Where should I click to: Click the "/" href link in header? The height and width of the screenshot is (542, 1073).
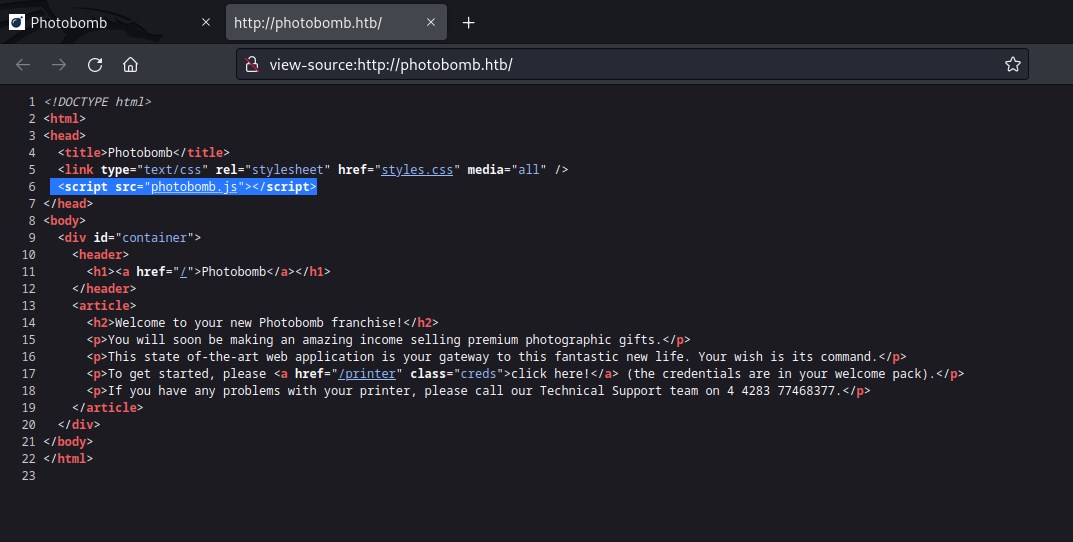[x=184, y=272]
